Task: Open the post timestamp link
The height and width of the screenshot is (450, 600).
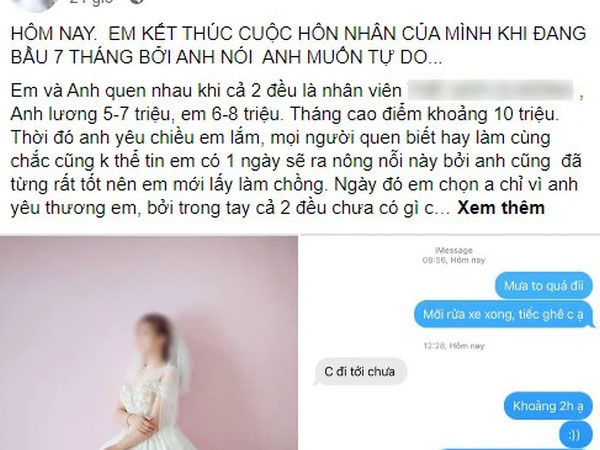Action: pyautogui.click(x=92, y=2)
